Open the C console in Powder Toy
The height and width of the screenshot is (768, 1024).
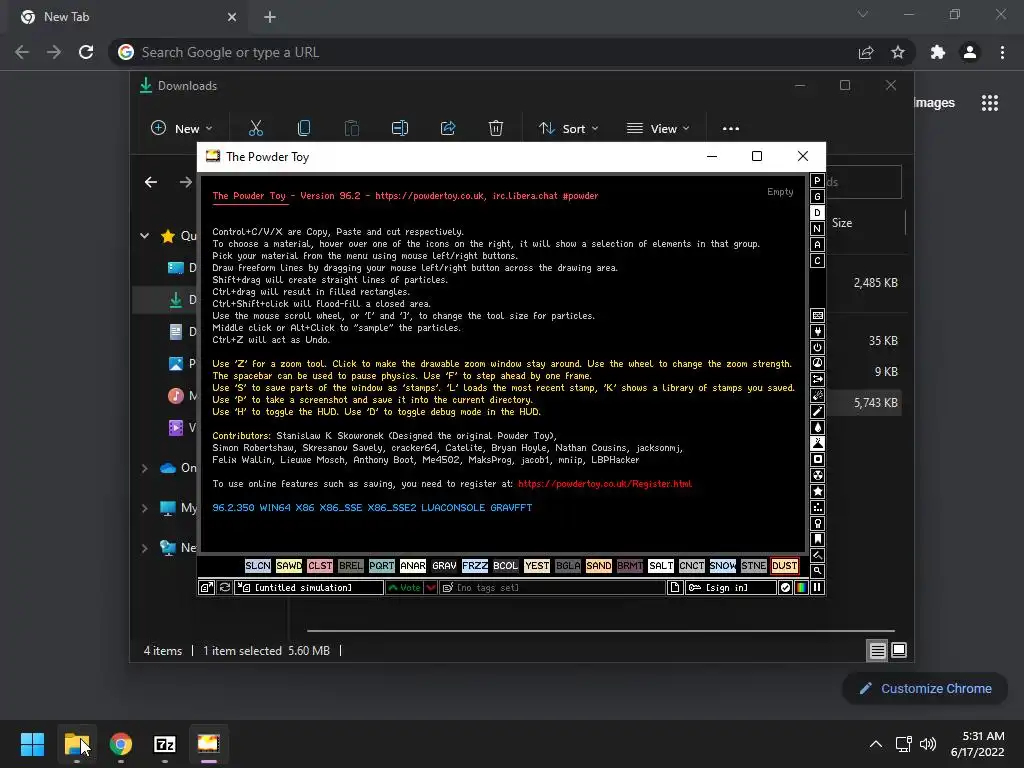tap(817, 261)
